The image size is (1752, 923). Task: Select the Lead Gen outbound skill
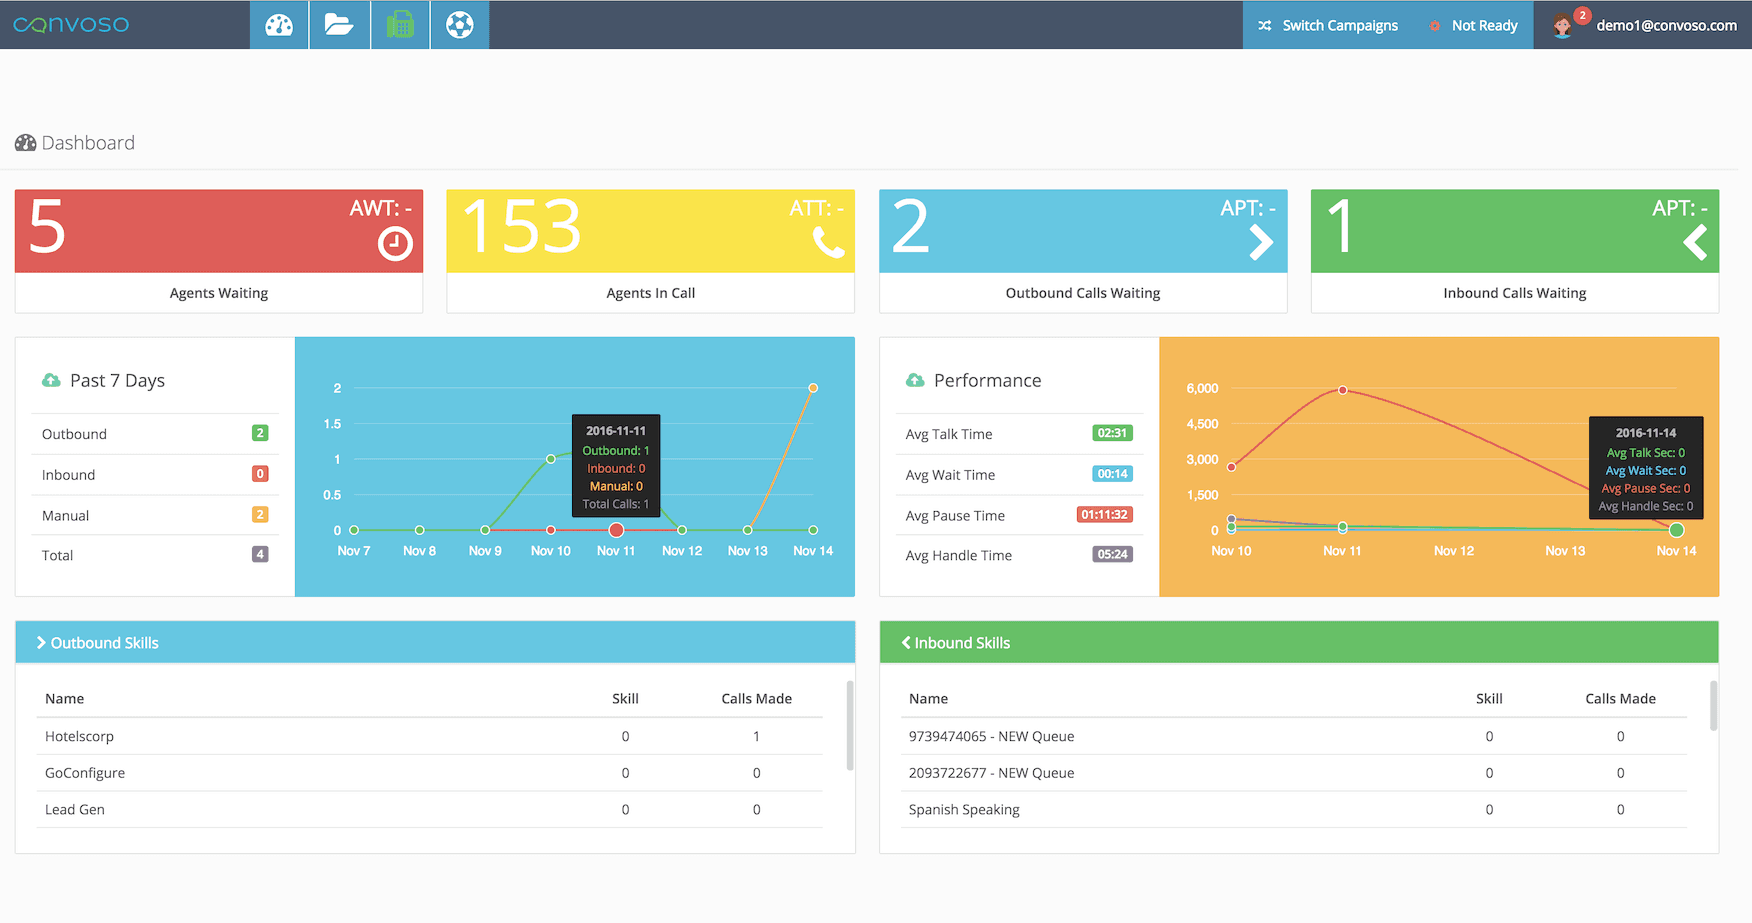(x=430, y=810)
